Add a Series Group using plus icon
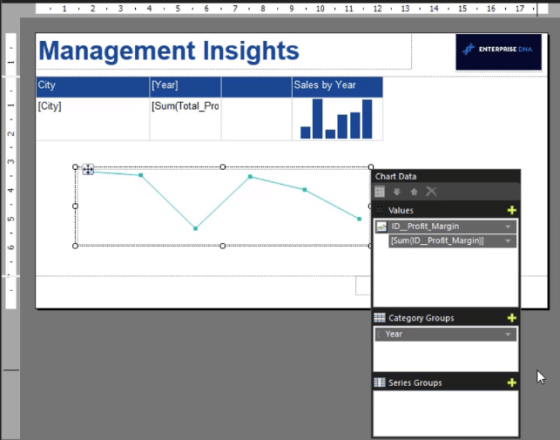 [511, 383]
